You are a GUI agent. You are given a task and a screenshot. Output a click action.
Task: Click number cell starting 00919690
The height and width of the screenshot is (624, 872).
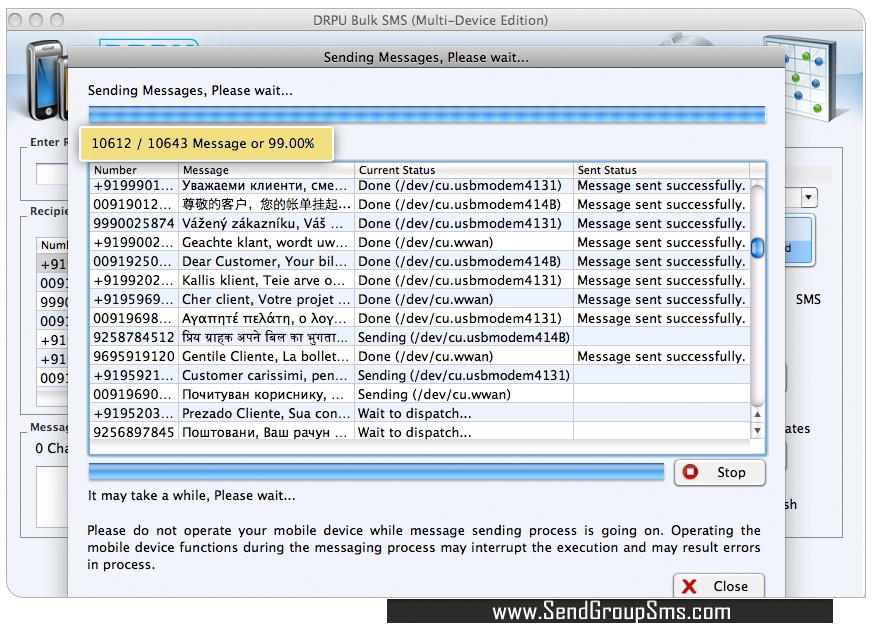point(134,394)
